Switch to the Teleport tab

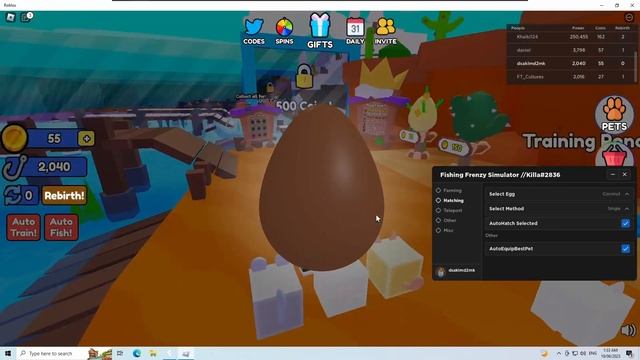pyautogui.click(x=449, y=211)
